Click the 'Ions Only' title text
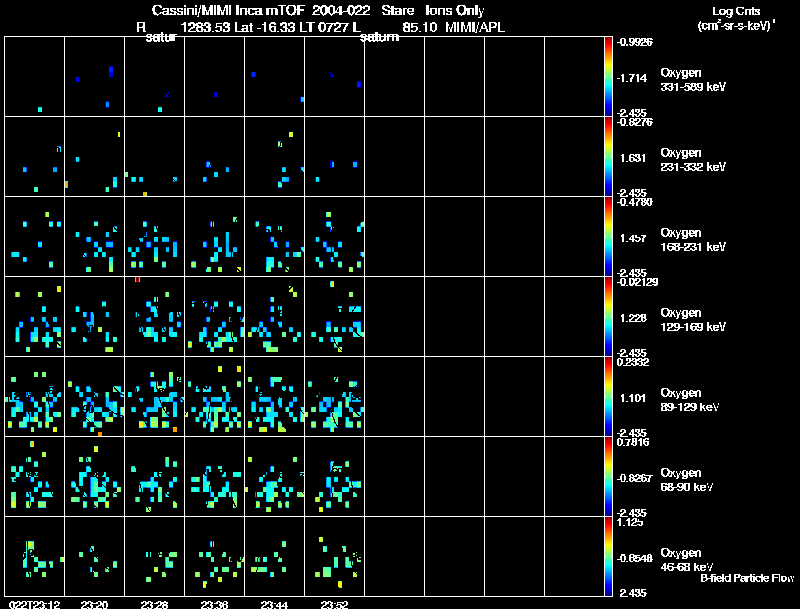This screenshot has height=609, width=800. pyautogui.click(x=455, y=10)
